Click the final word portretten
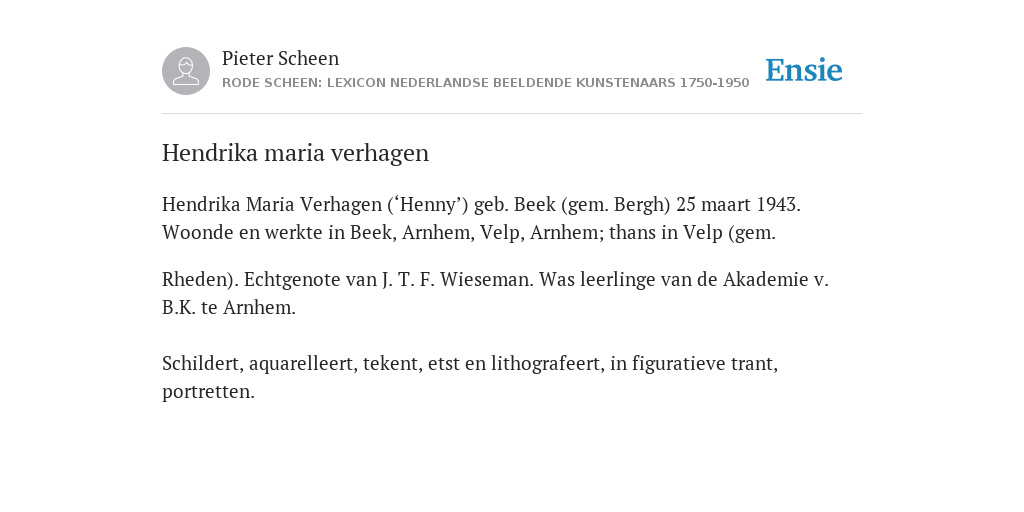 point(208,392)
